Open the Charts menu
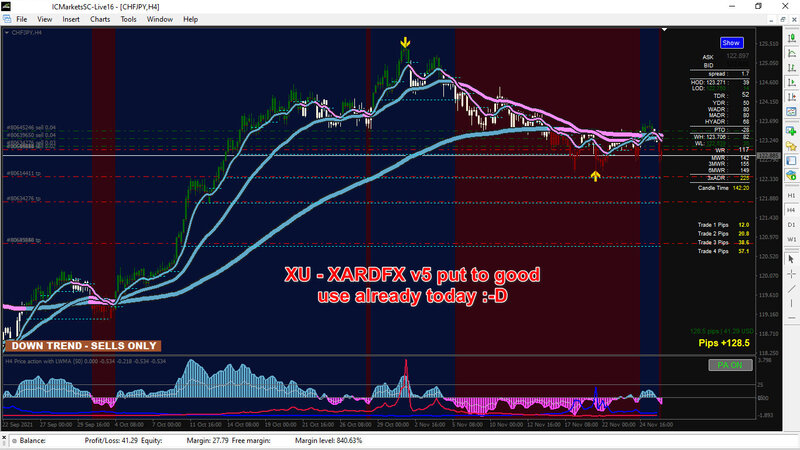800x450 pixels. [100, 19]
